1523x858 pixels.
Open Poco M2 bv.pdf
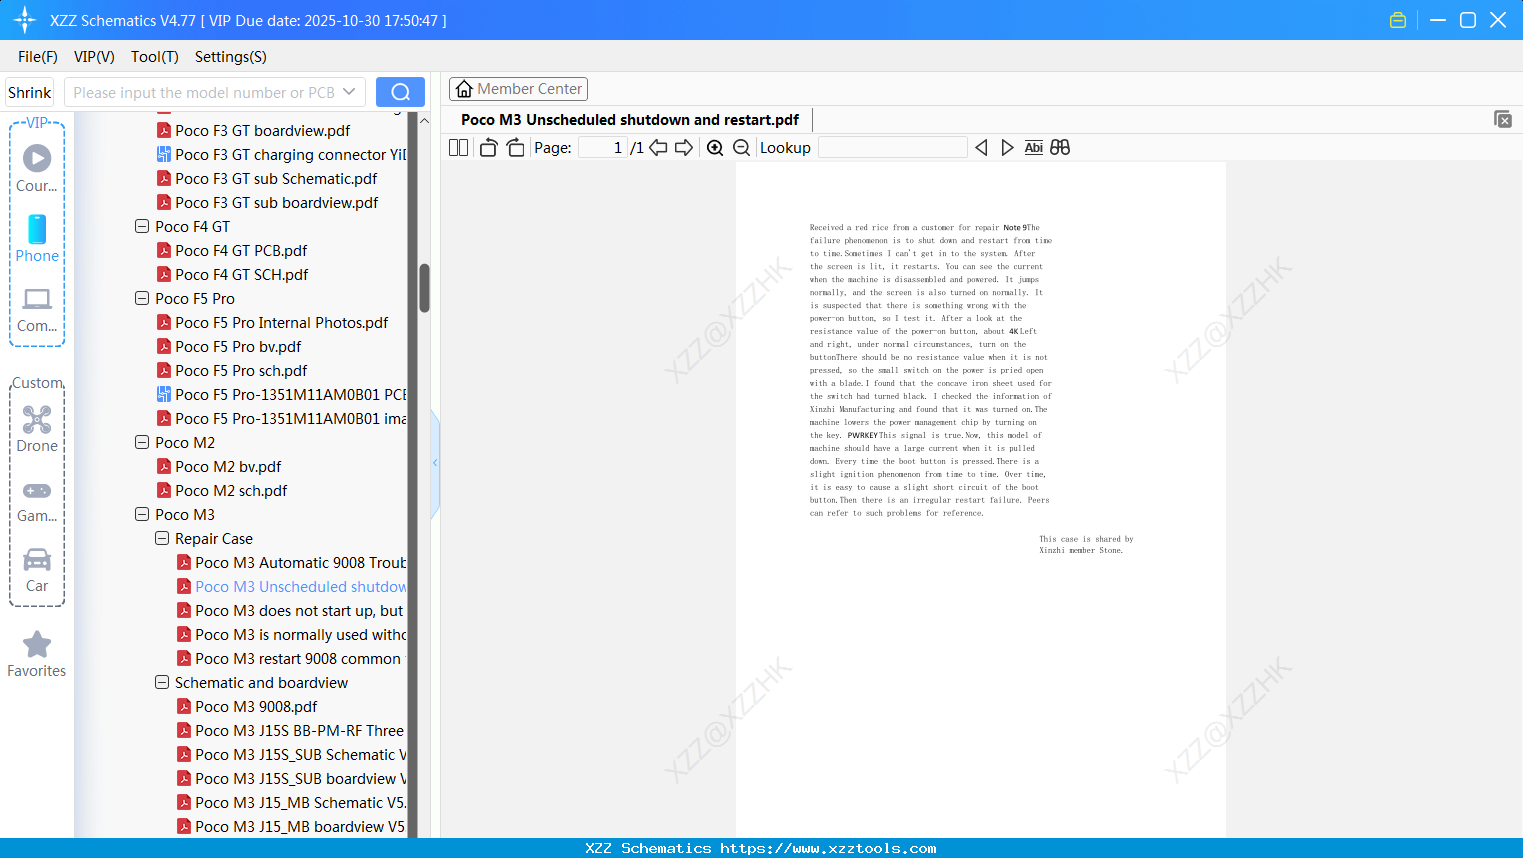(219, 467)
